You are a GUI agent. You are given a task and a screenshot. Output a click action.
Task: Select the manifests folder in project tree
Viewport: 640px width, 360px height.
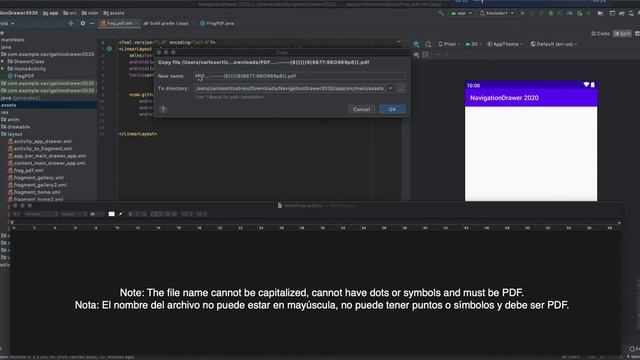click(13, 40)
